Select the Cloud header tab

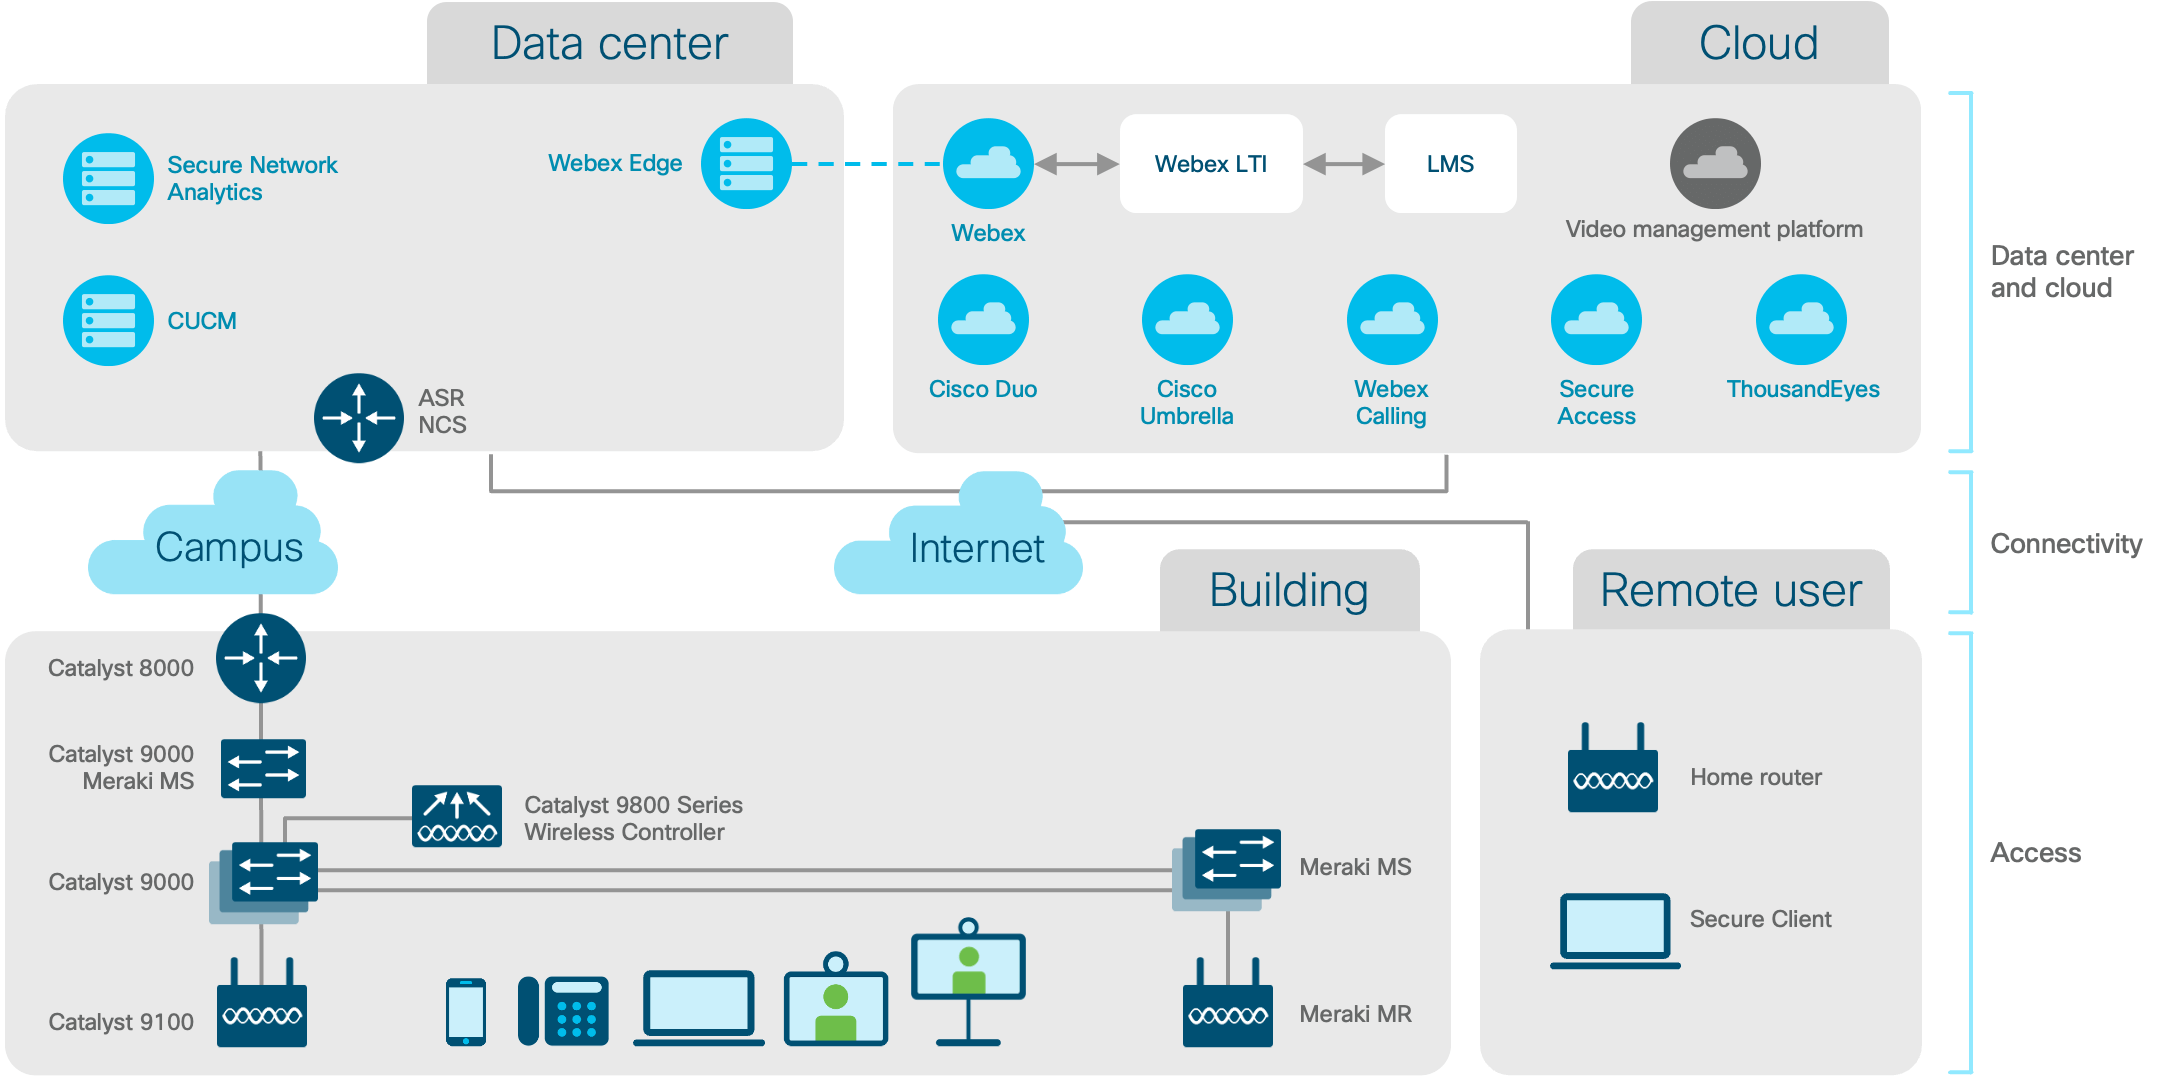pyautogui.click(x=1759, y=43)
